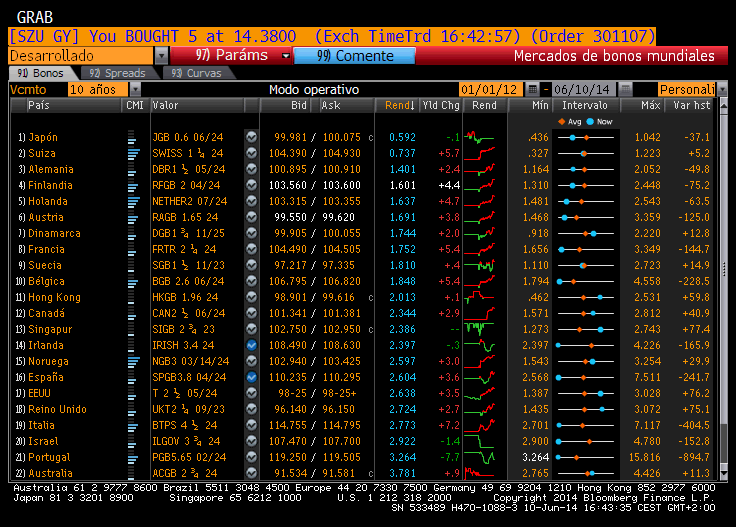Screen dimensions: 736x527
Task: Click the check icon in the Alemania row
Action: (x=252, y=169)
